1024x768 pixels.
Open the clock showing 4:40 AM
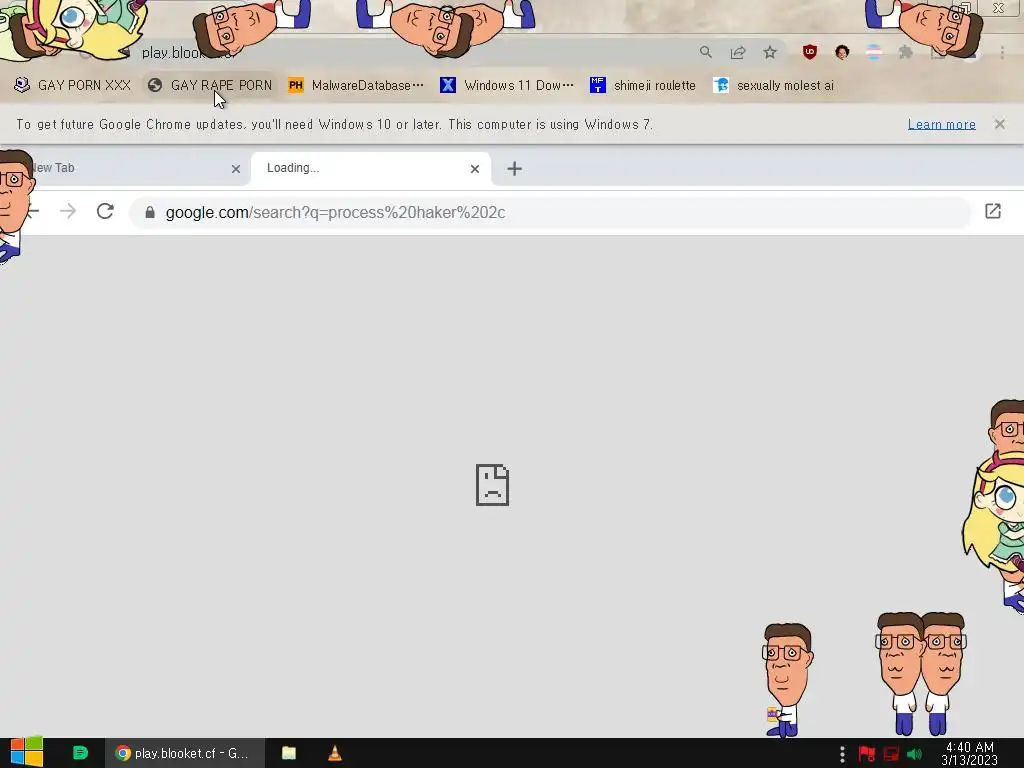coord(970,754)
